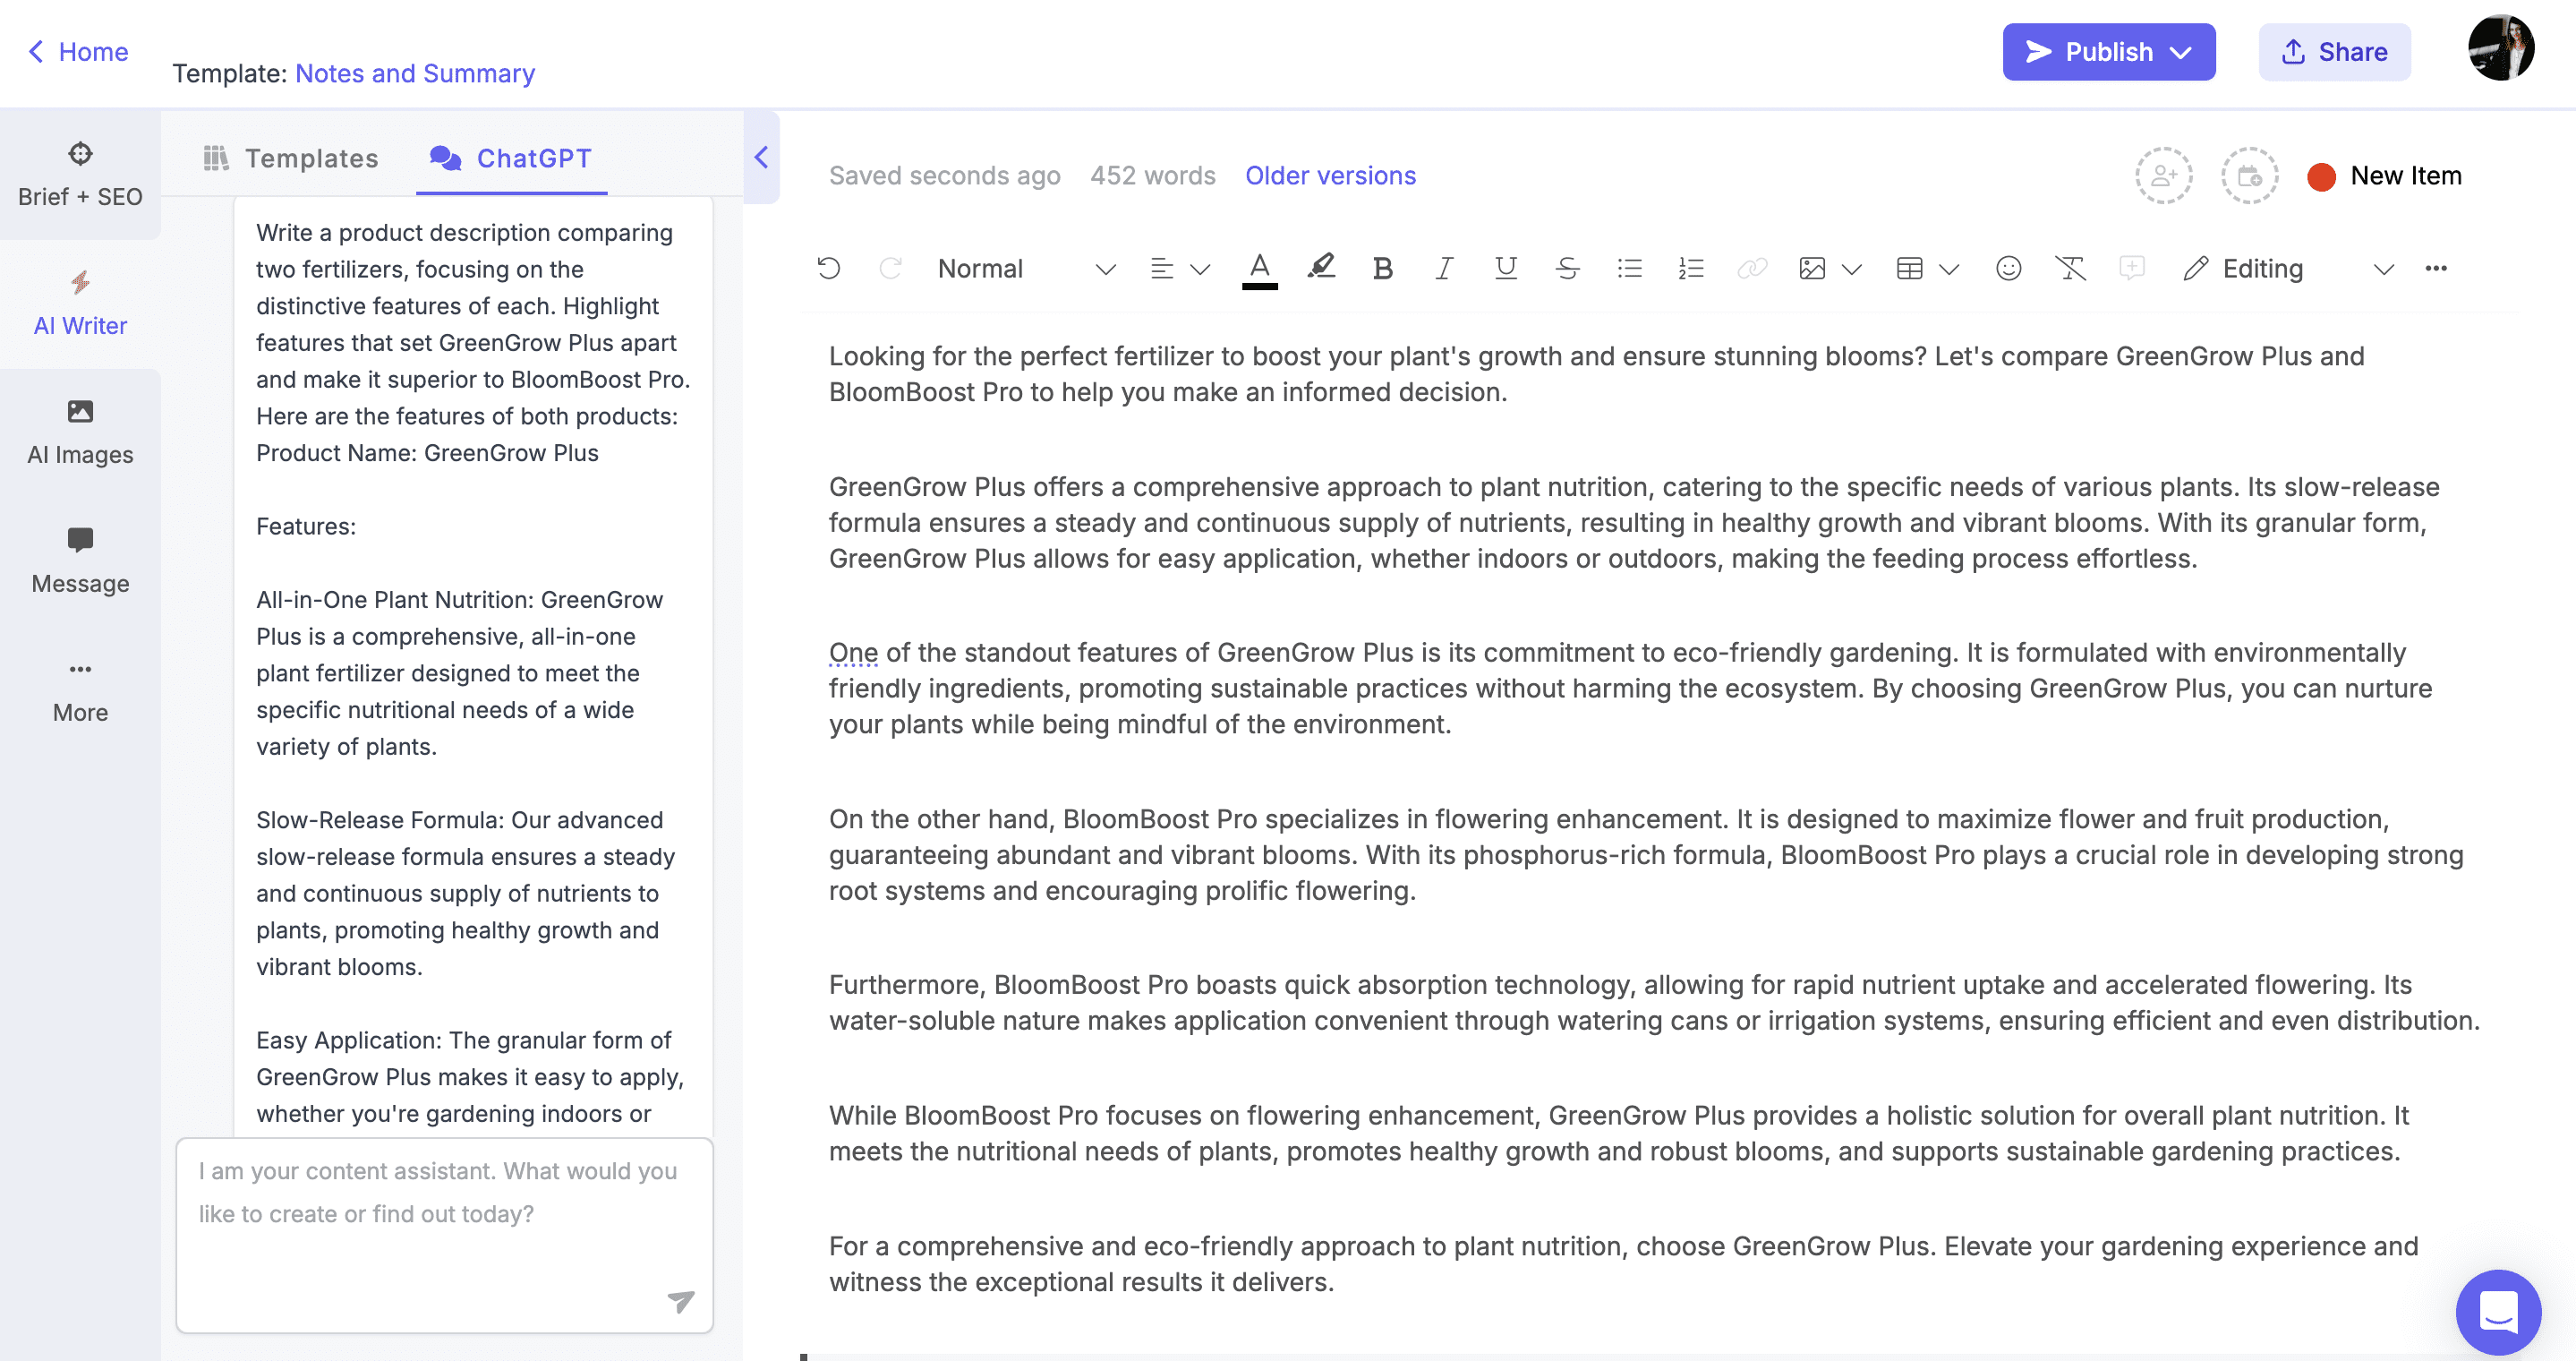Click the insert link icon
Viewport: 2576px width, 1361px height.
pyautogui.click(x=1752, y=268)
